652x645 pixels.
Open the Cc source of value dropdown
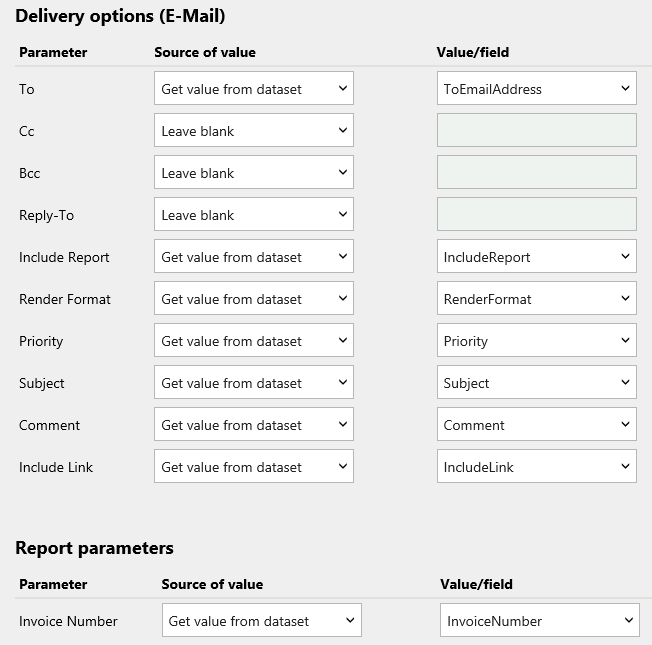253,131
